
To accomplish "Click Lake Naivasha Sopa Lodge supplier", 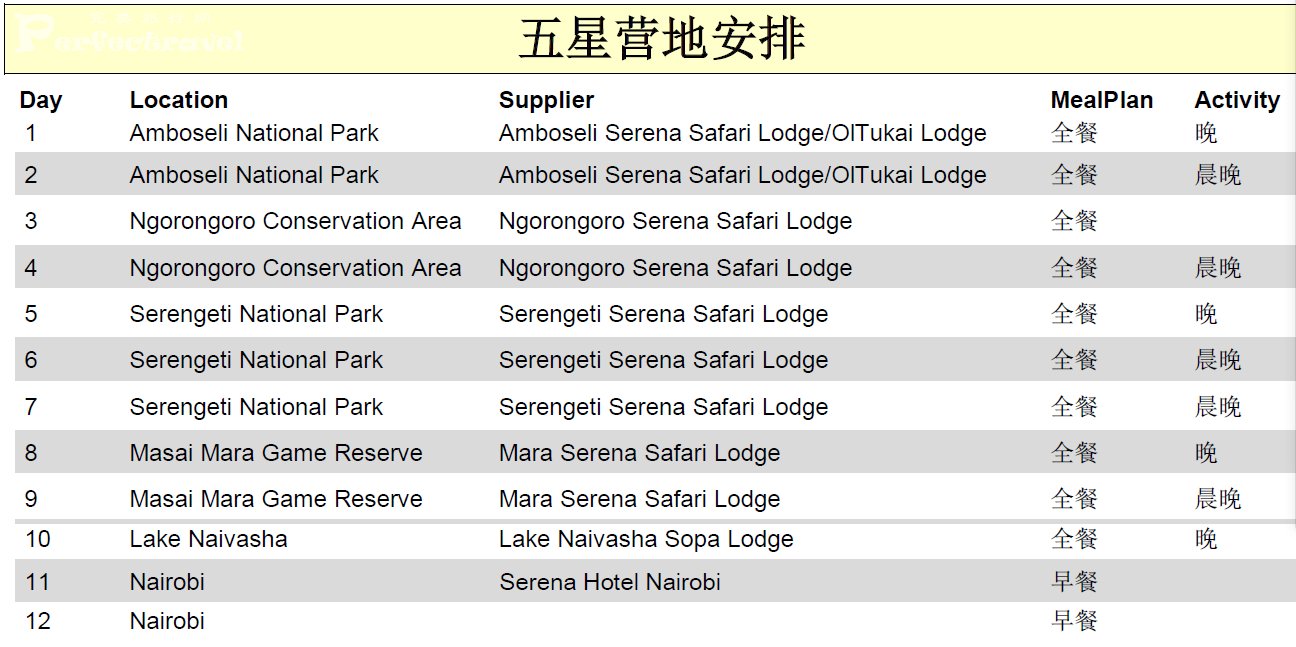I will (x=646, y=539).
